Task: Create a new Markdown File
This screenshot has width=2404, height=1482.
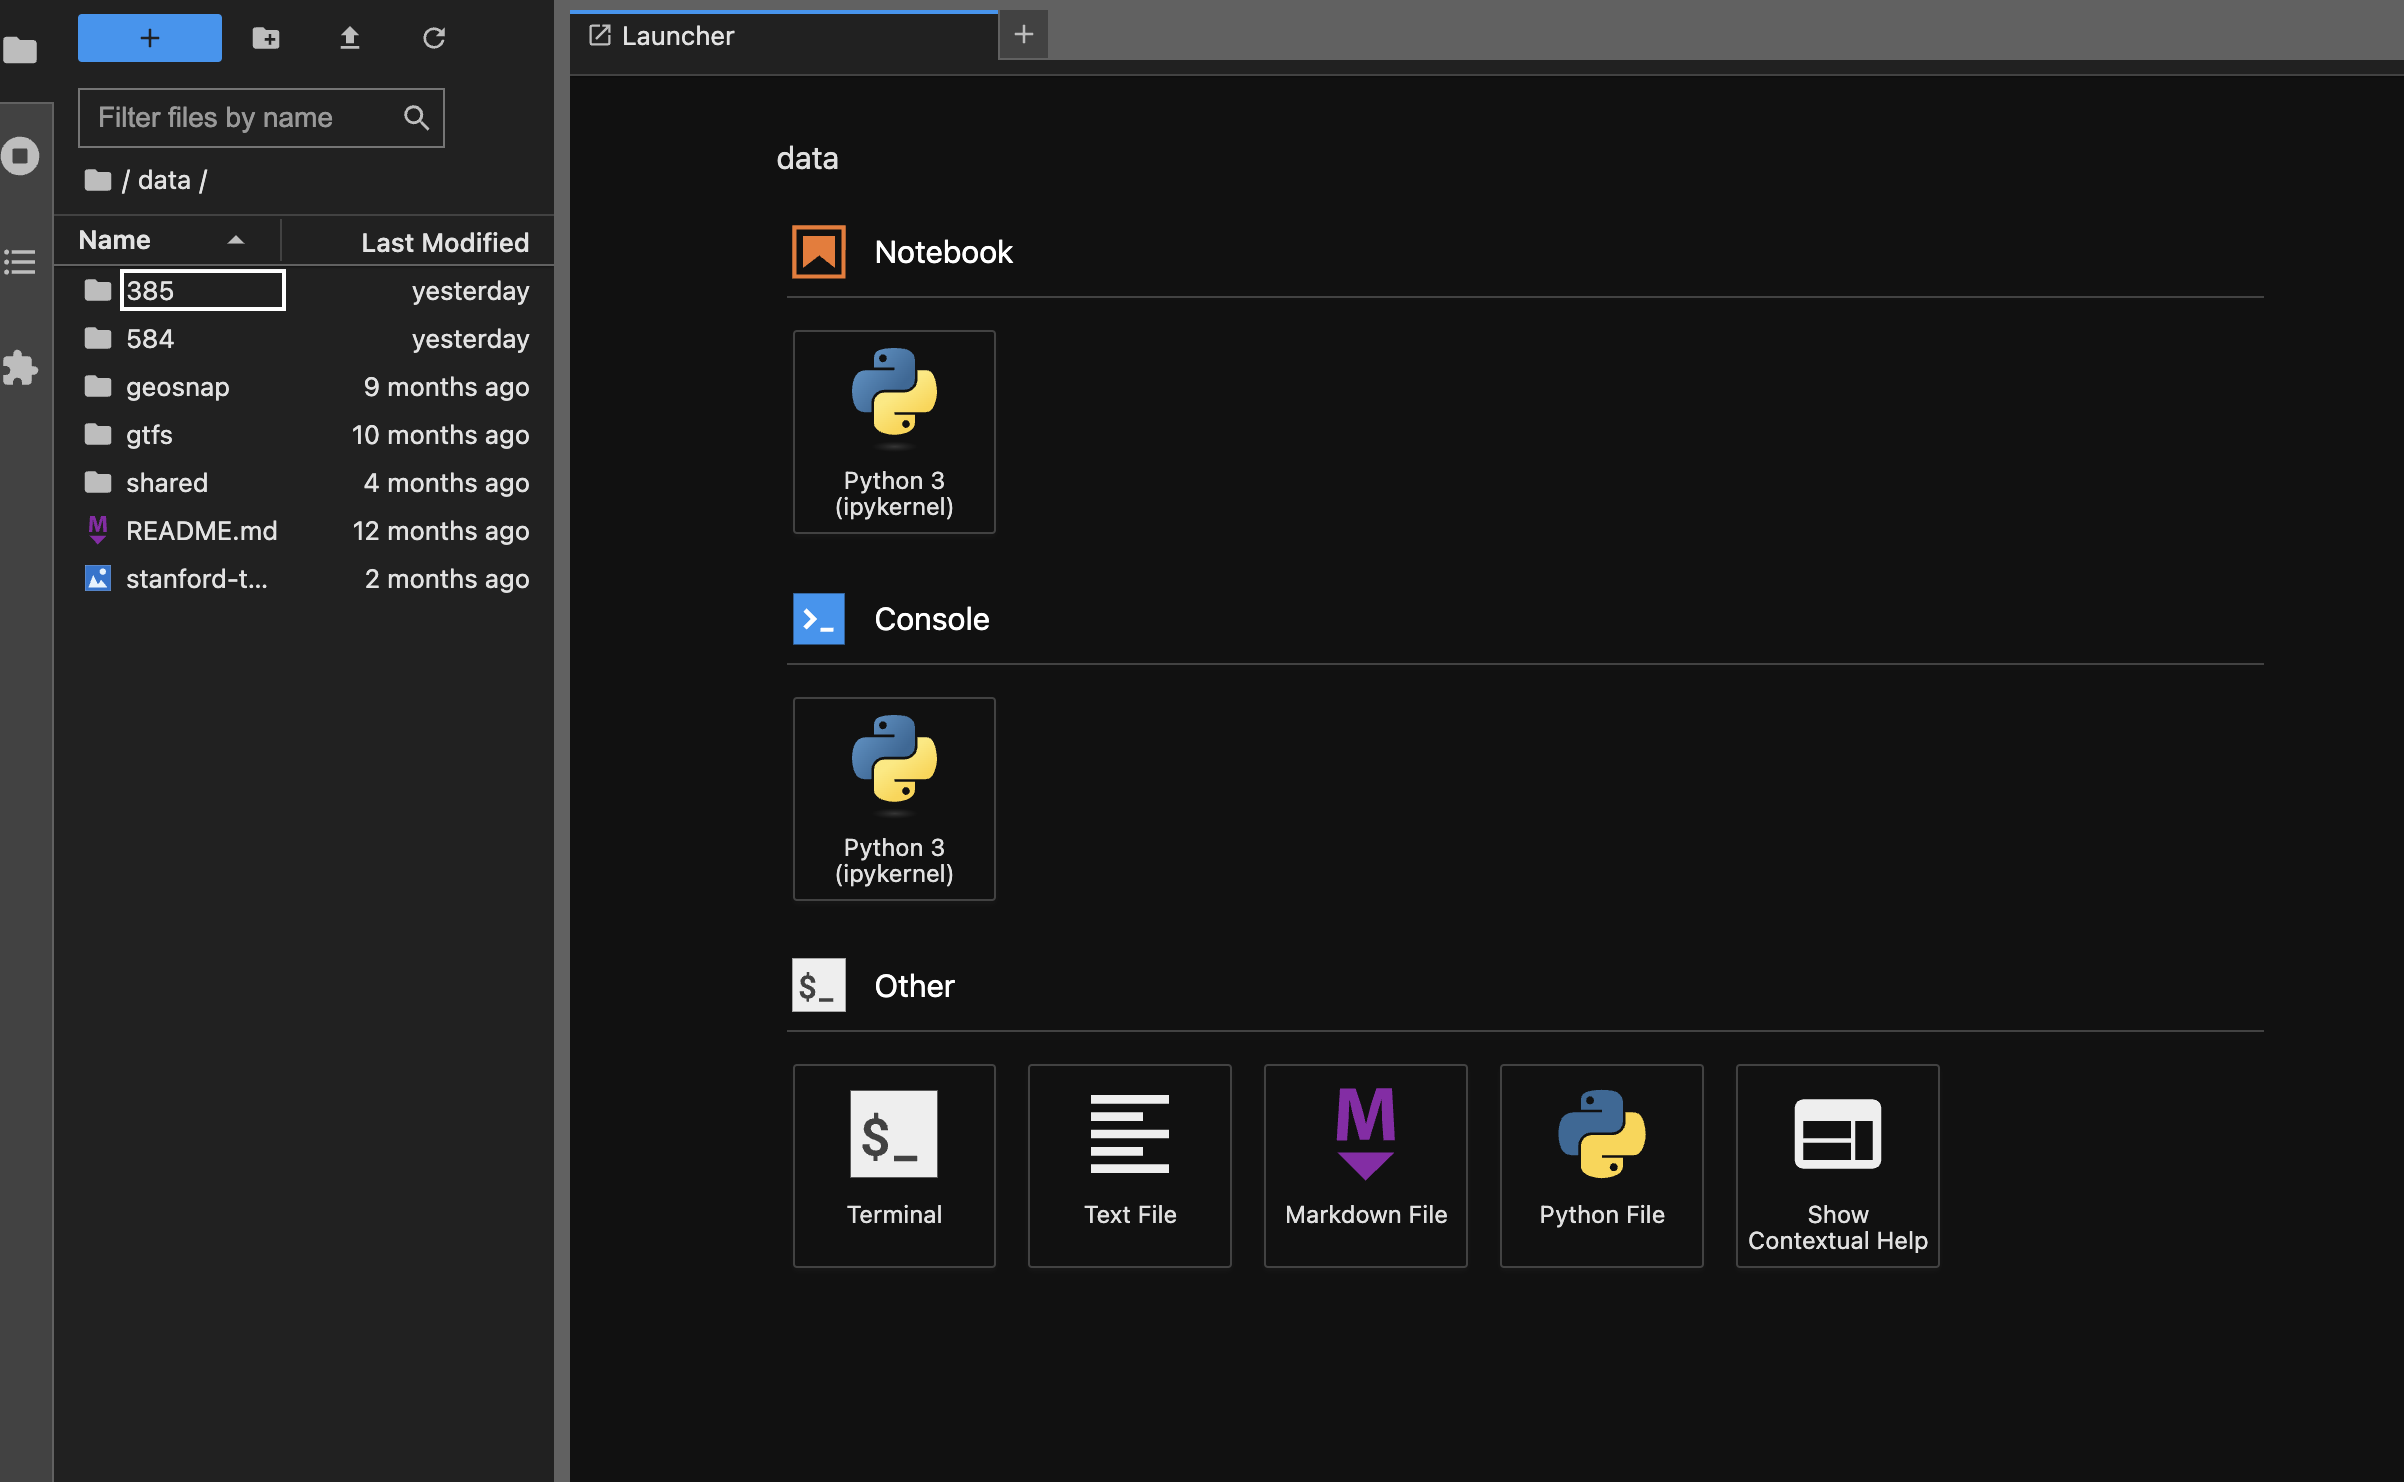Action: click(x=1365, y=1165)
